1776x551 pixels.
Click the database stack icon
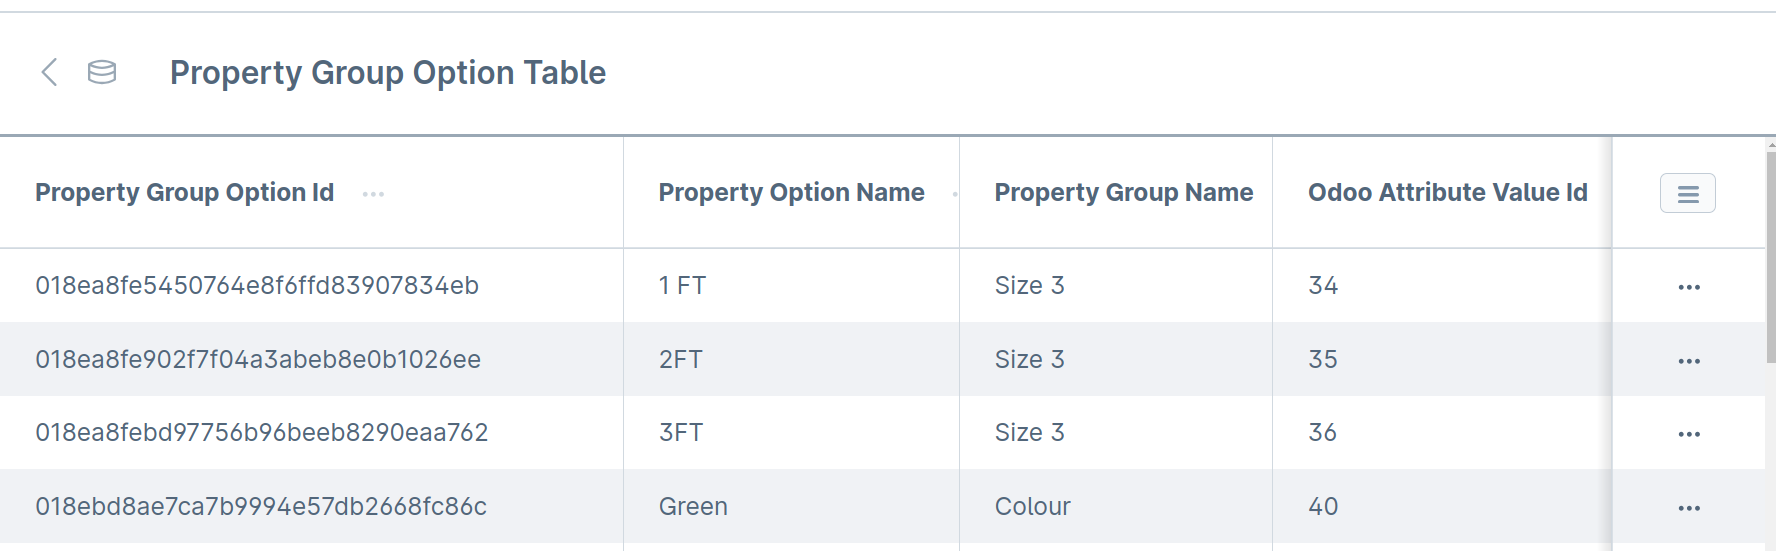[x=102, y=72]
